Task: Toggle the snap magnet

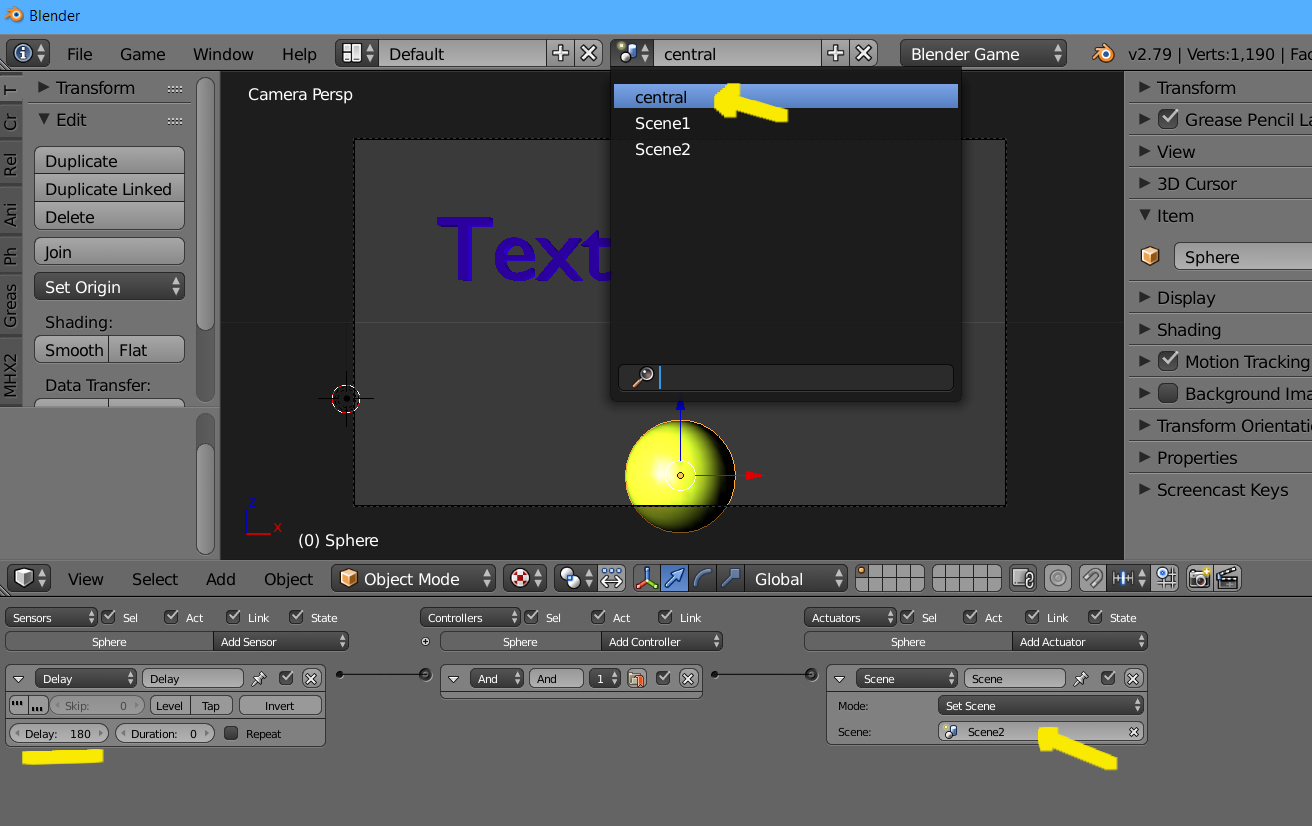Action: click(x=1093, y=578)
